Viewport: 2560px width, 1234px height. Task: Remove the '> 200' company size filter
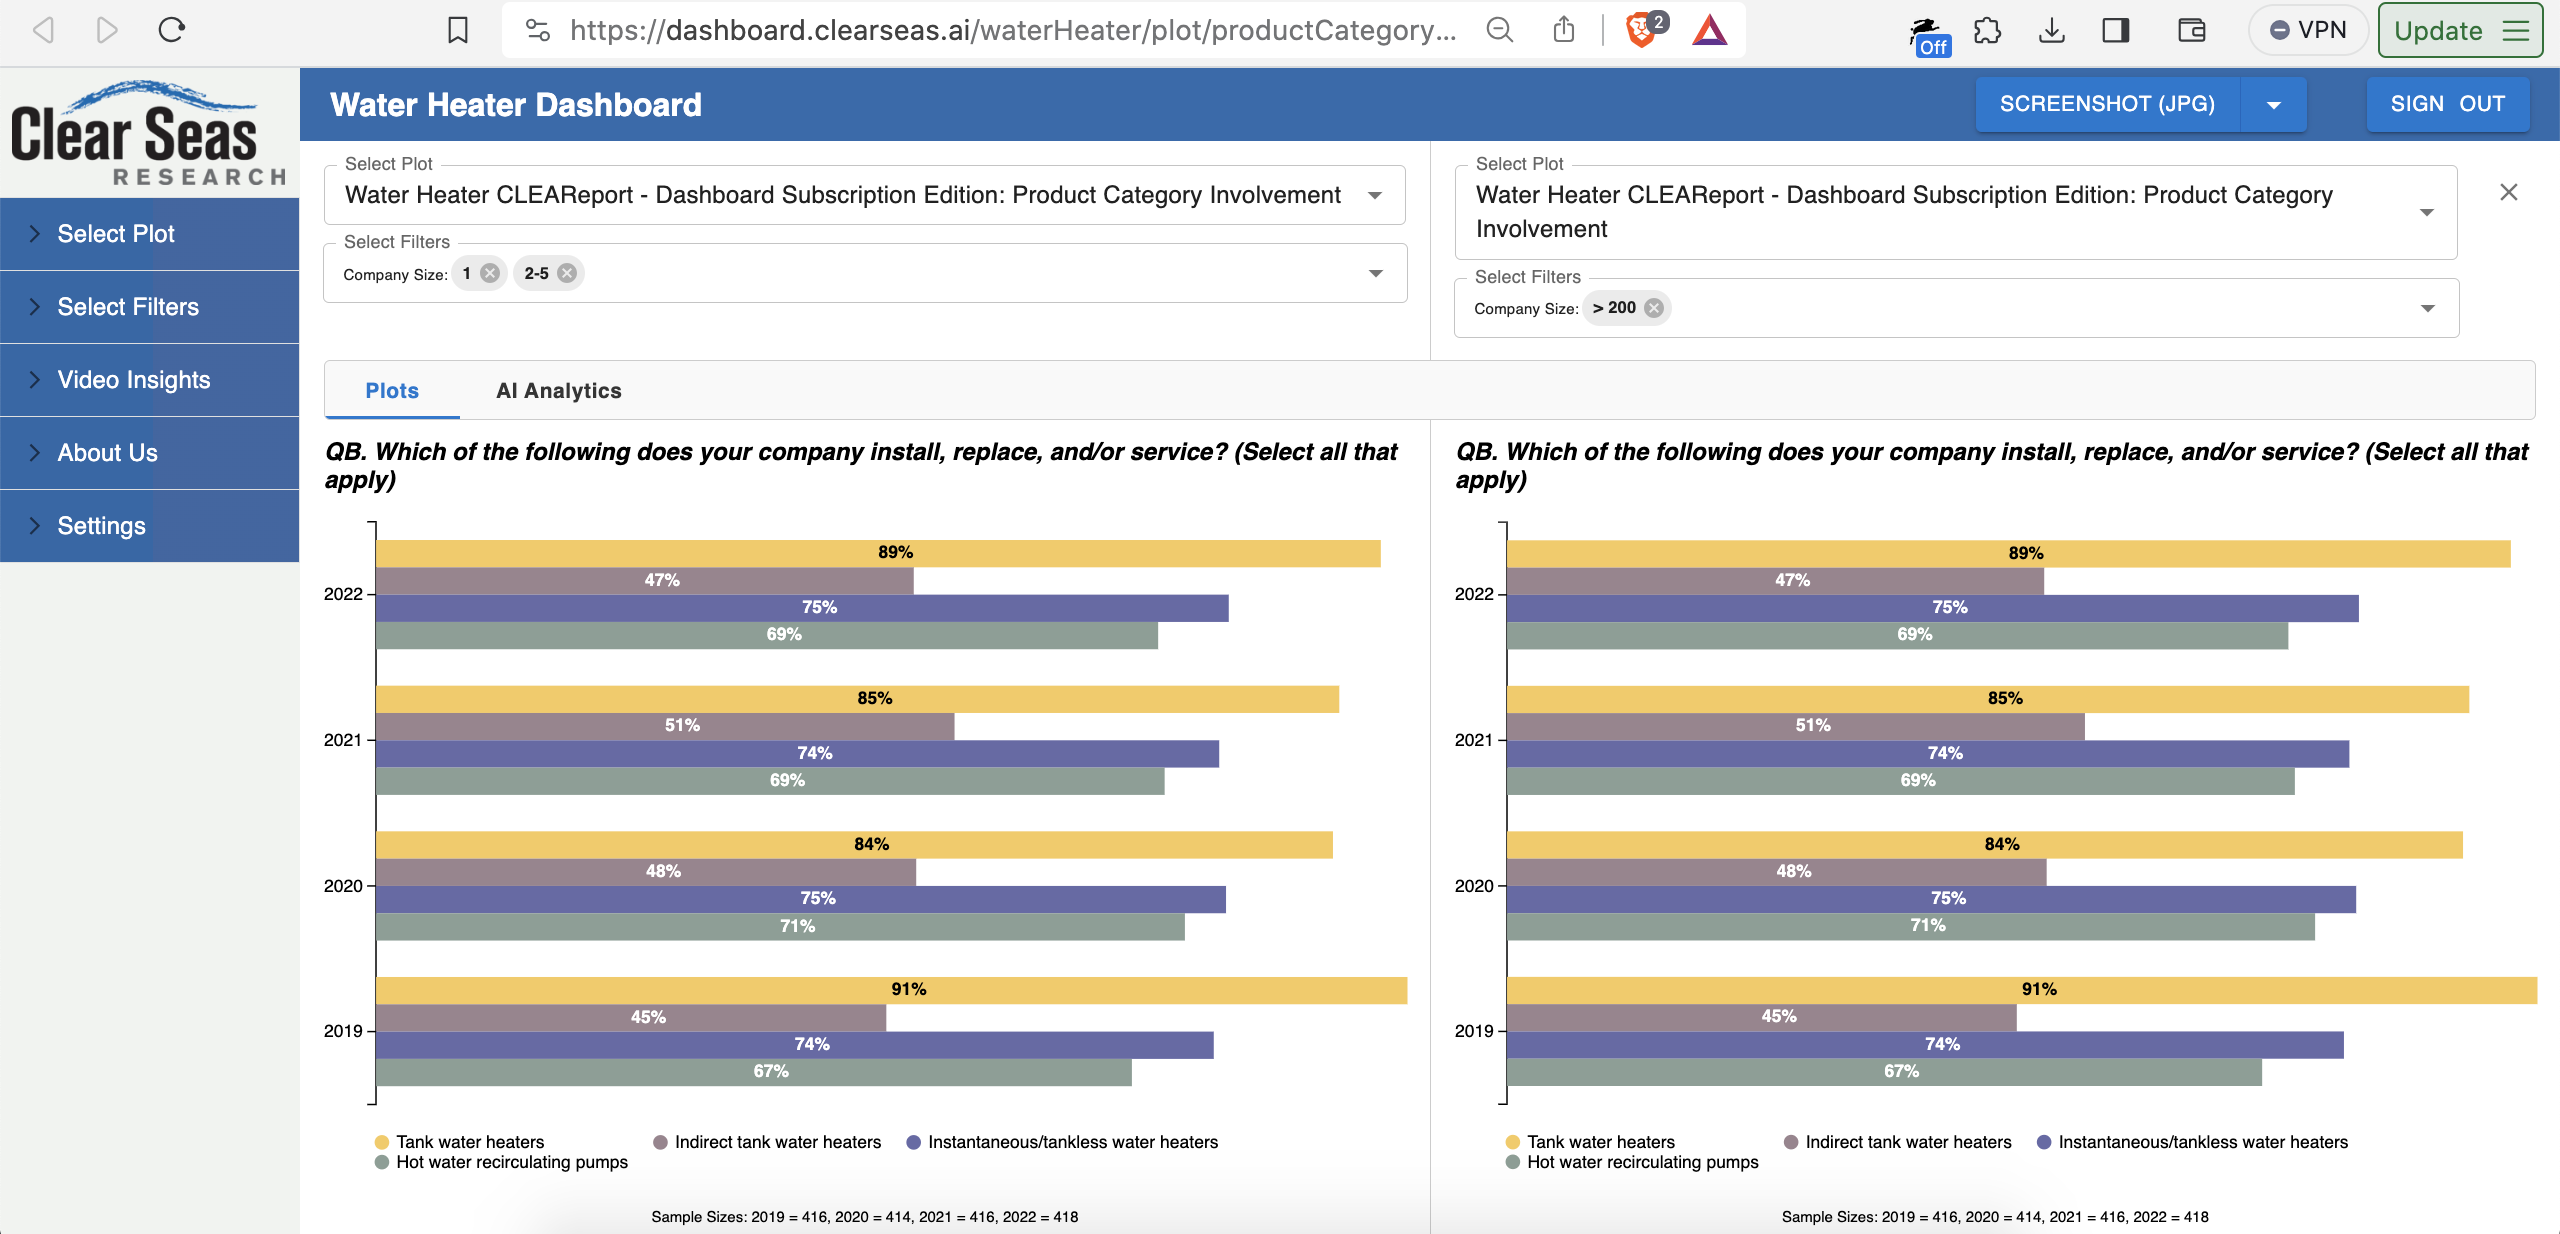1654,308
